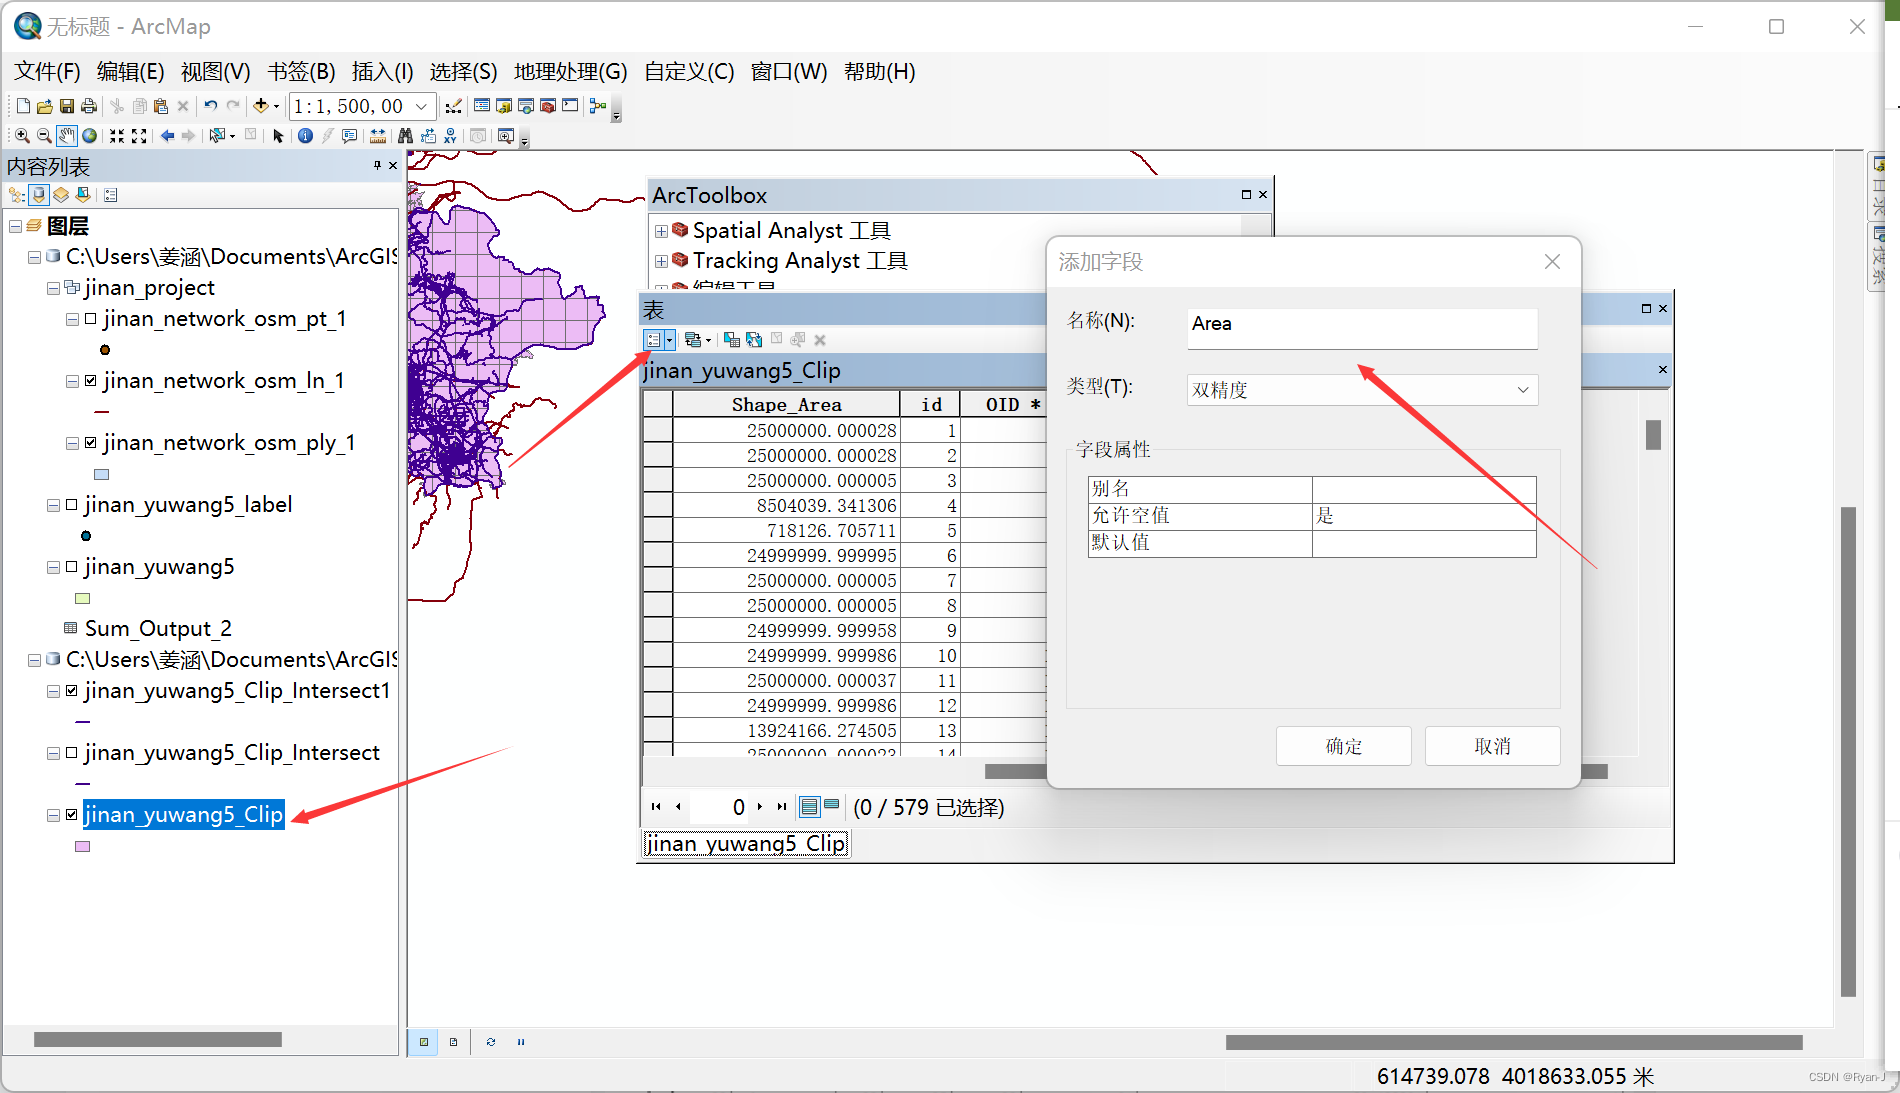
Task: Expand the Spatial Analyst 工具 toolbox
Action: 661,231
